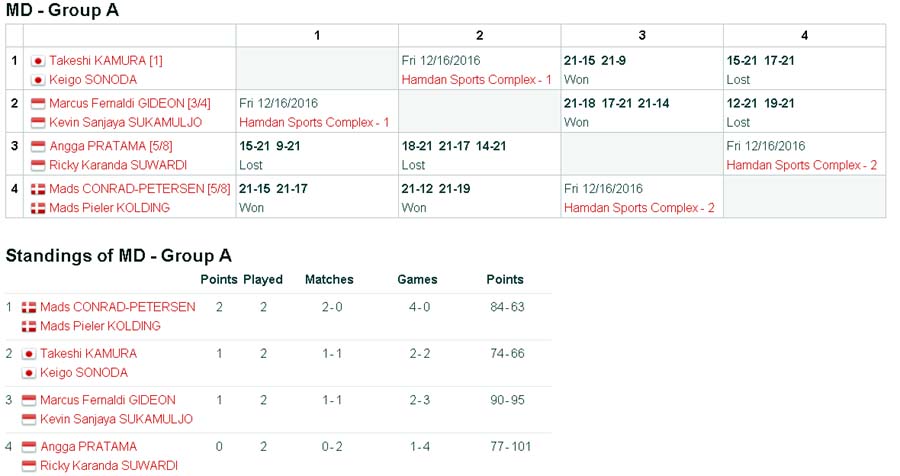Click Japan flag beside Takeshi KAMURA in group table

(x=38, y=61)
